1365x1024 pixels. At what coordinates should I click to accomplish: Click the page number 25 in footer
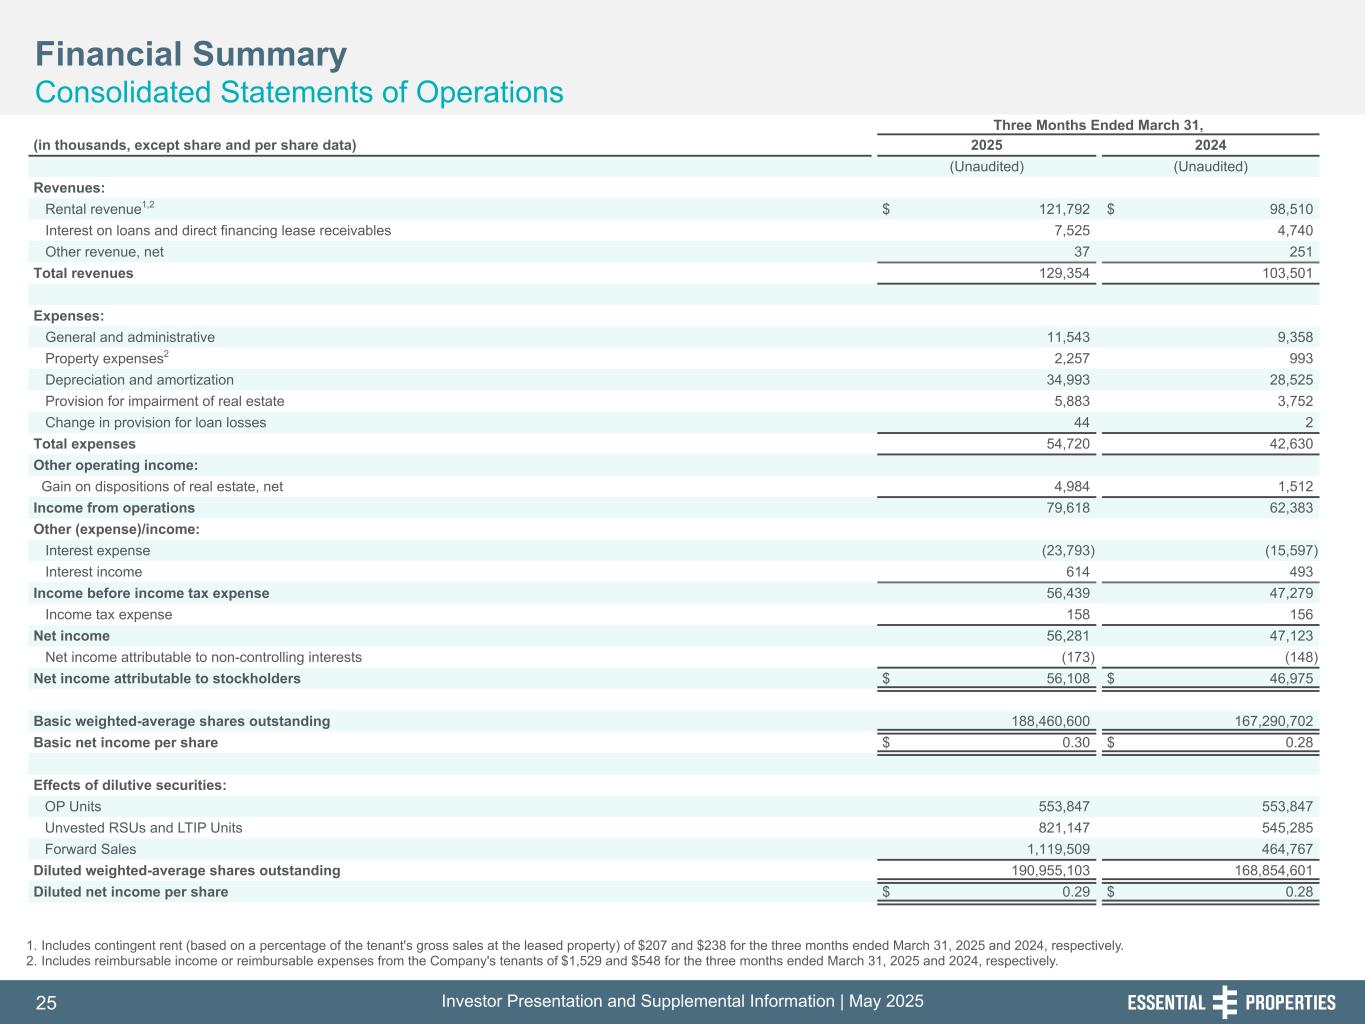point(46,1003)
